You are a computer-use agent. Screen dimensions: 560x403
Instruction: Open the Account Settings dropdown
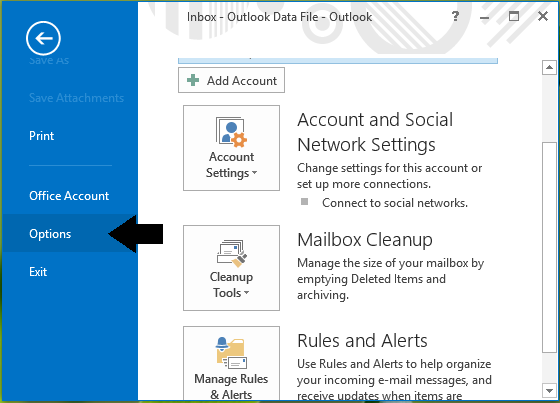[231, 148]
